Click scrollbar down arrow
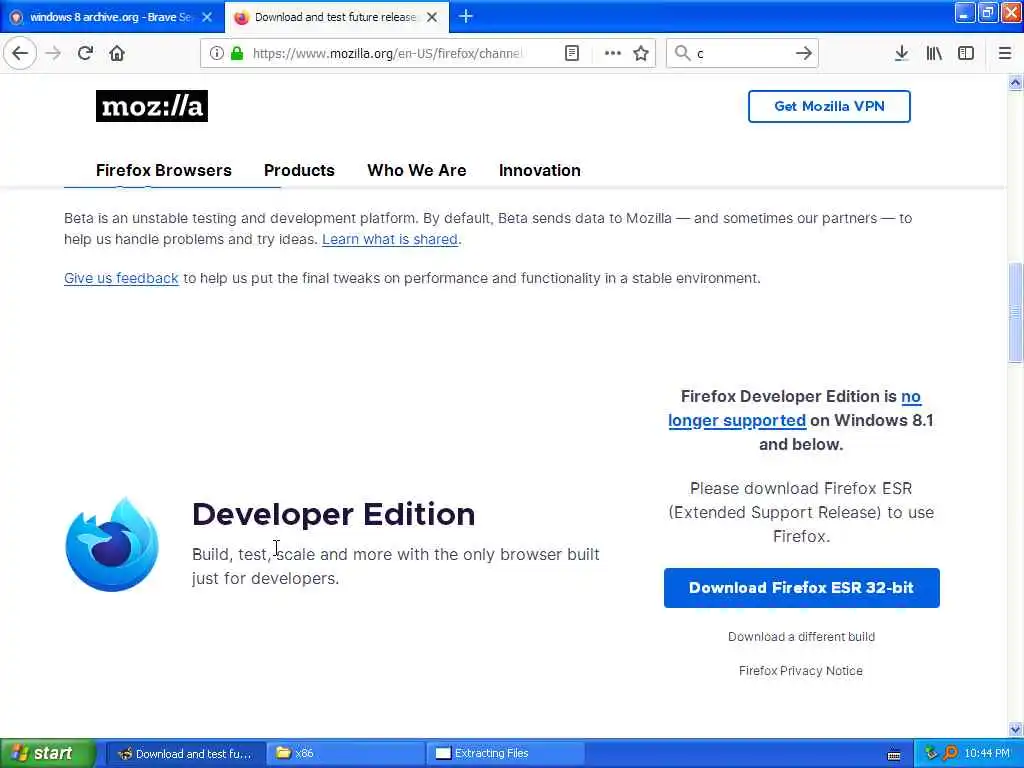The image size is (1024, 768). [1015, 729]
